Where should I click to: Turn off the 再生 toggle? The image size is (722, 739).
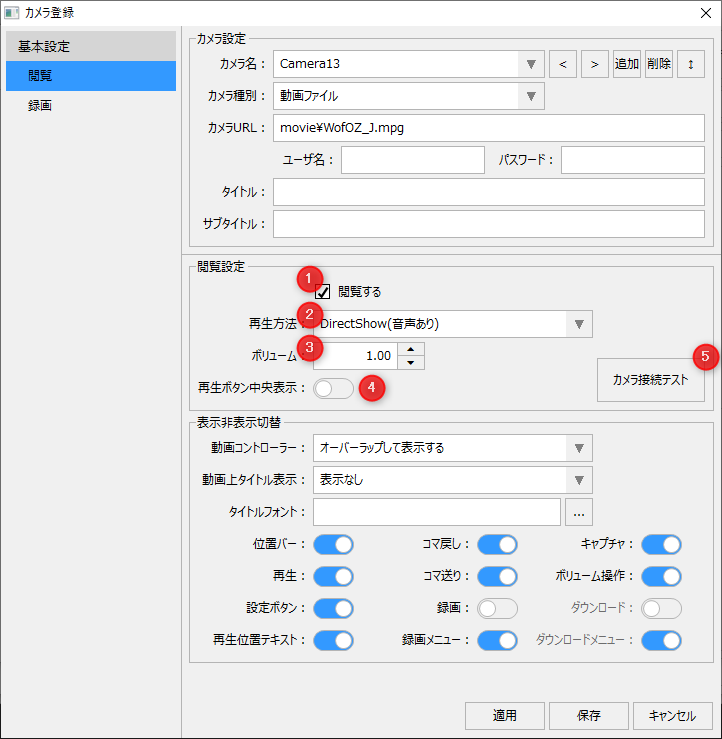(333, 576)
